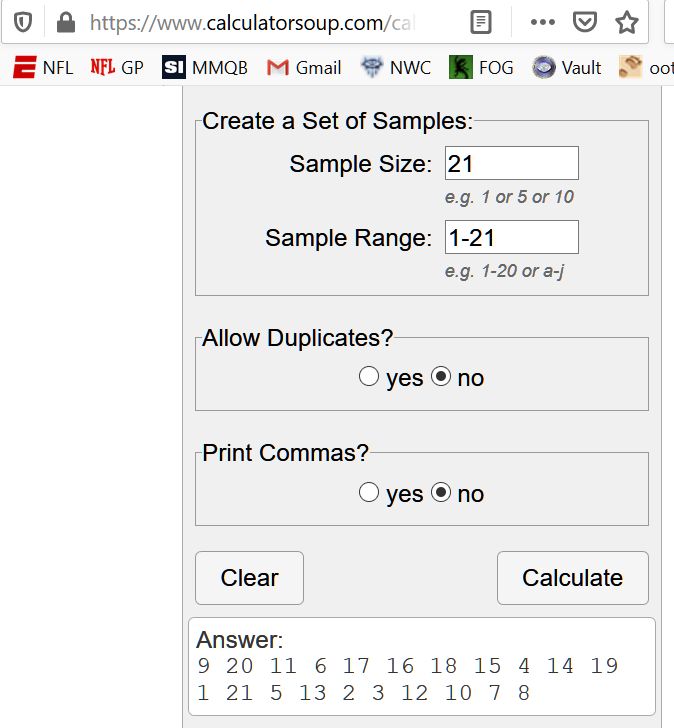Click the Pocket save icon
674x728 pixels.
[x=585, y=21]
